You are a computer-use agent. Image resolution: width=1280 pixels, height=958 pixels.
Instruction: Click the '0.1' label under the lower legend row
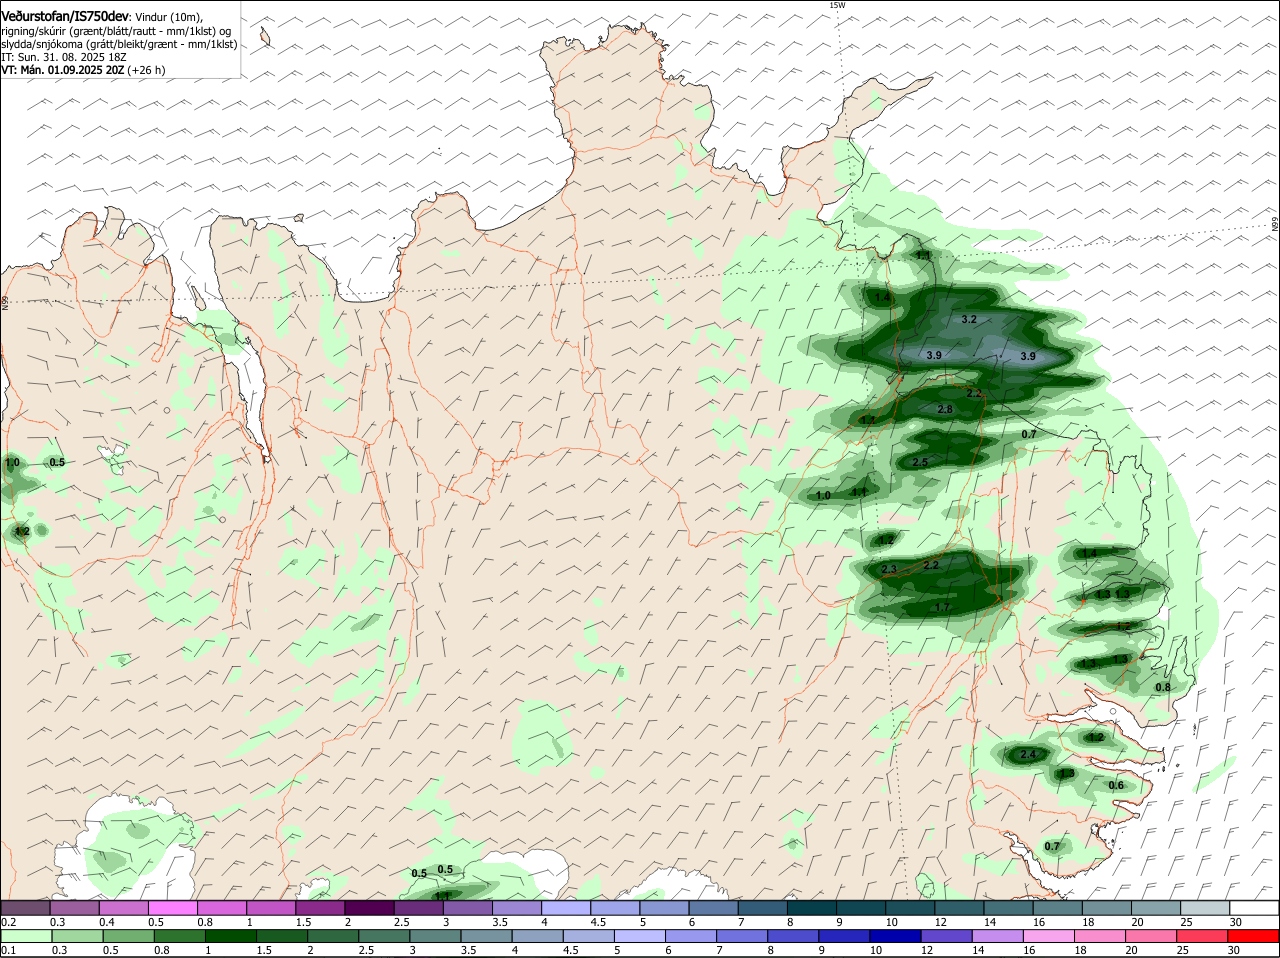tap(8, 950)
